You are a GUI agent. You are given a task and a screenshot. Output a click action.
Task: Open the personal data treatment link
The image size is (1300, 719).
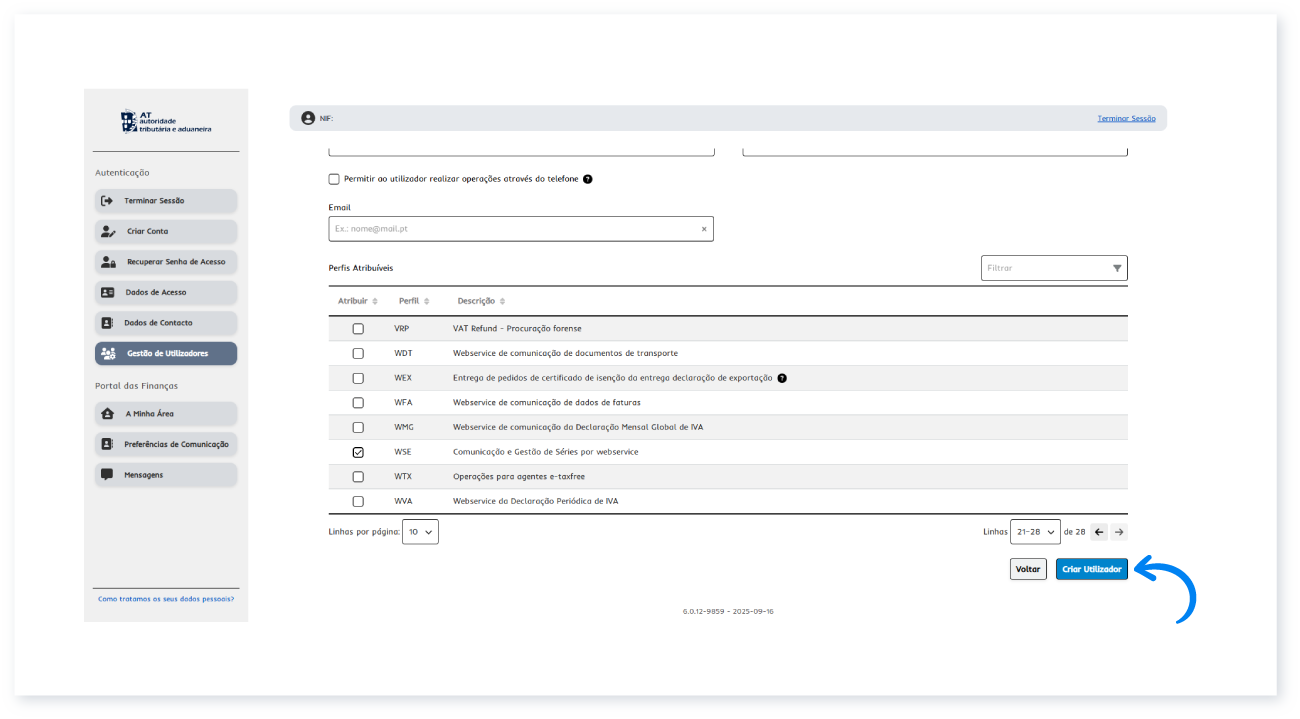pyautogui.click(x=166, y=599)
